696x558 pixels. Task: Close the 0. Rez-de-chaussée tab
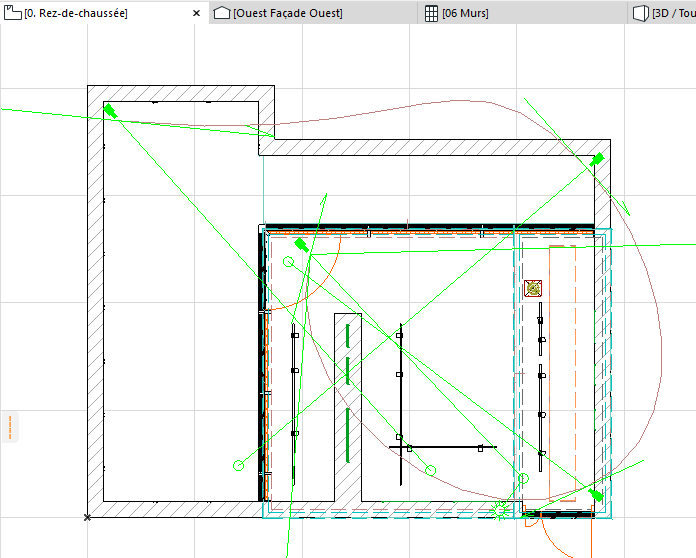196,13
